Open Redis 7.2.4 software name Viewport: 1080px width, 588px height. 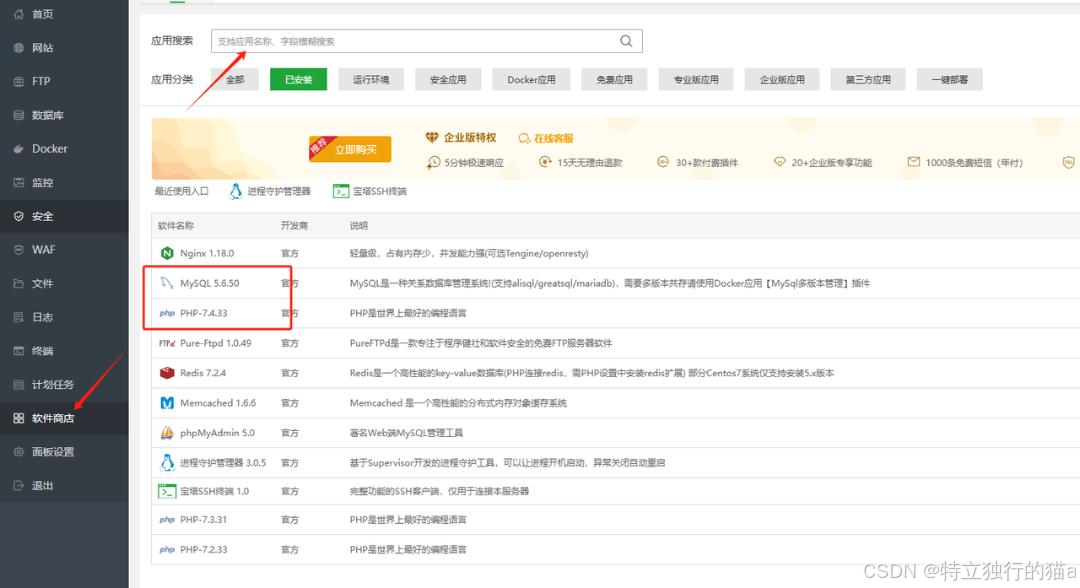coord(202,373)
